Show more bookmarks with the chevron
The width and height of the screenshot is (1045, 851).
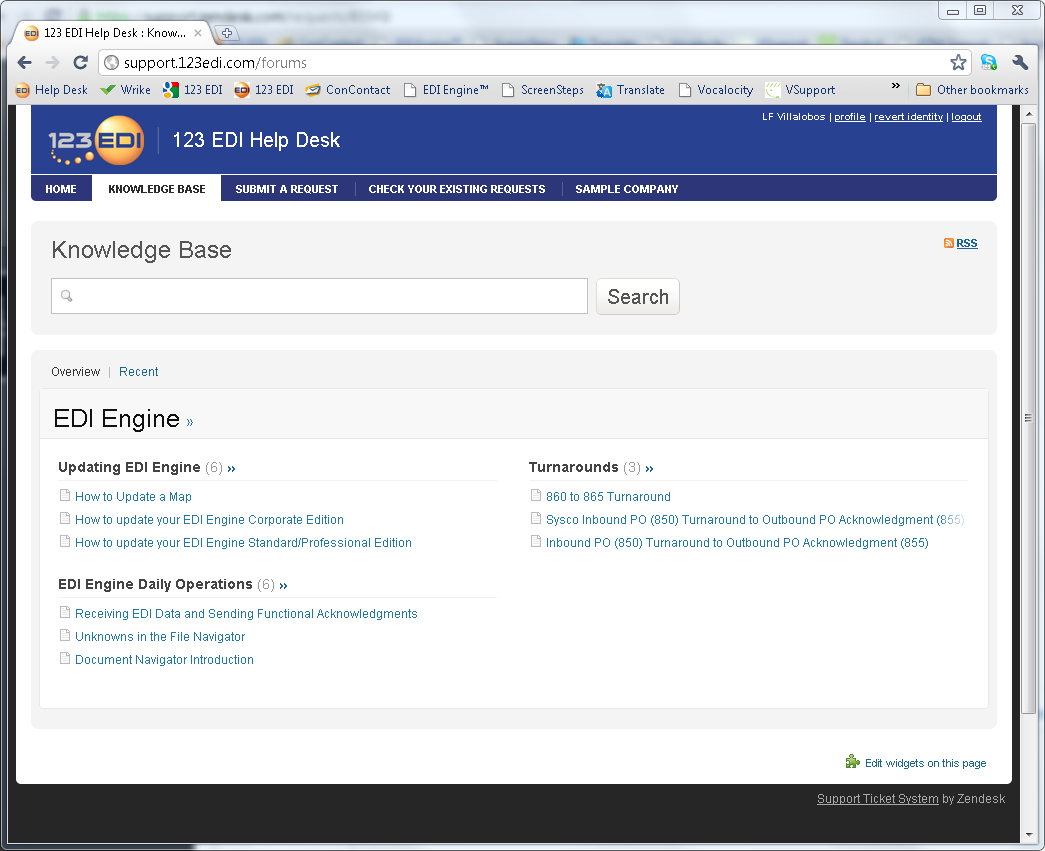pyautogui.click(x=896, y=86)
